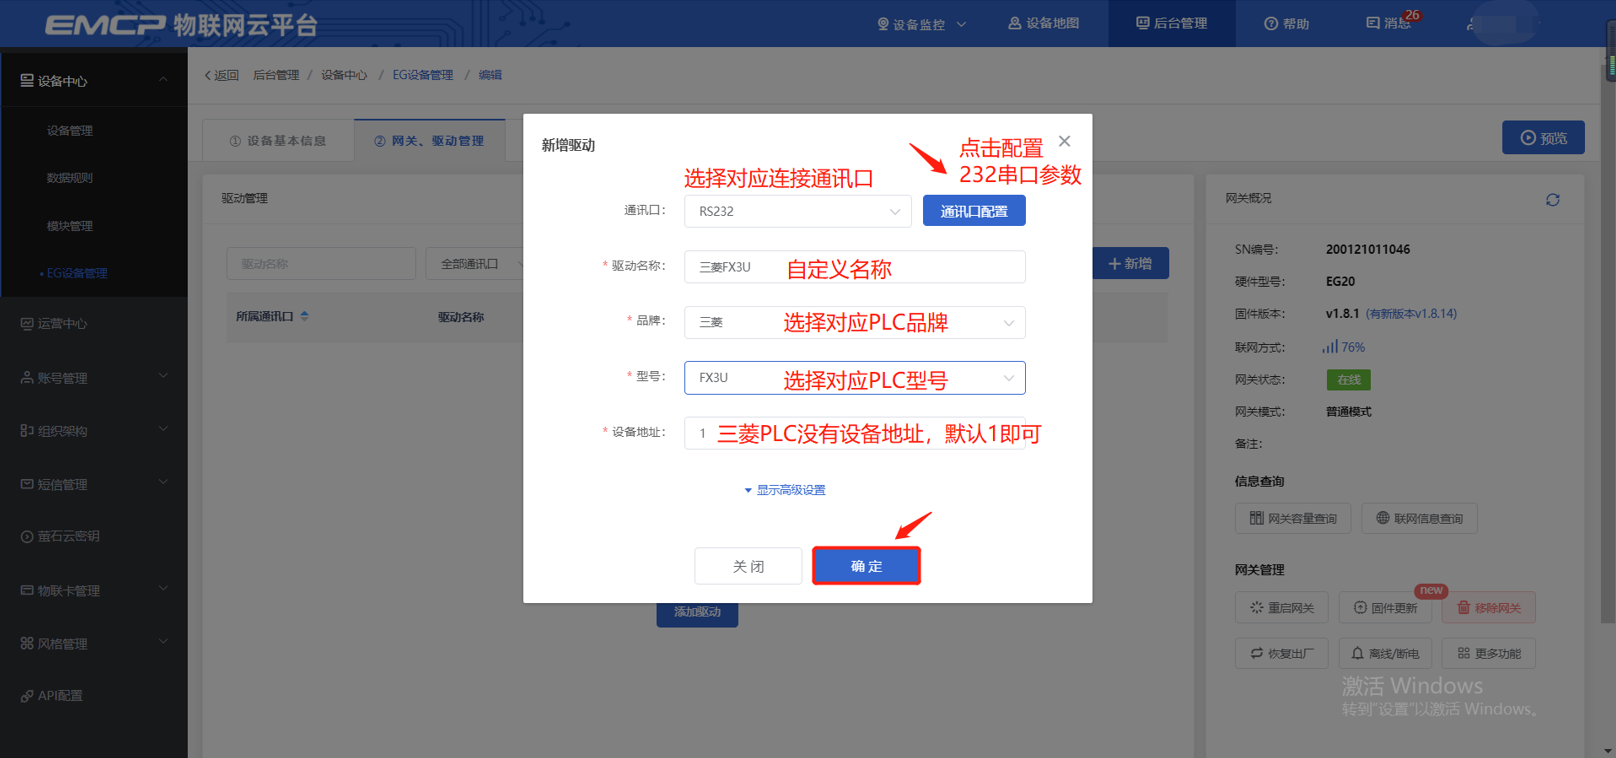Screen dimensions: 1616x758
Task: Click the 组织架构 icon in sidebar
Action: tap(27, 431)
